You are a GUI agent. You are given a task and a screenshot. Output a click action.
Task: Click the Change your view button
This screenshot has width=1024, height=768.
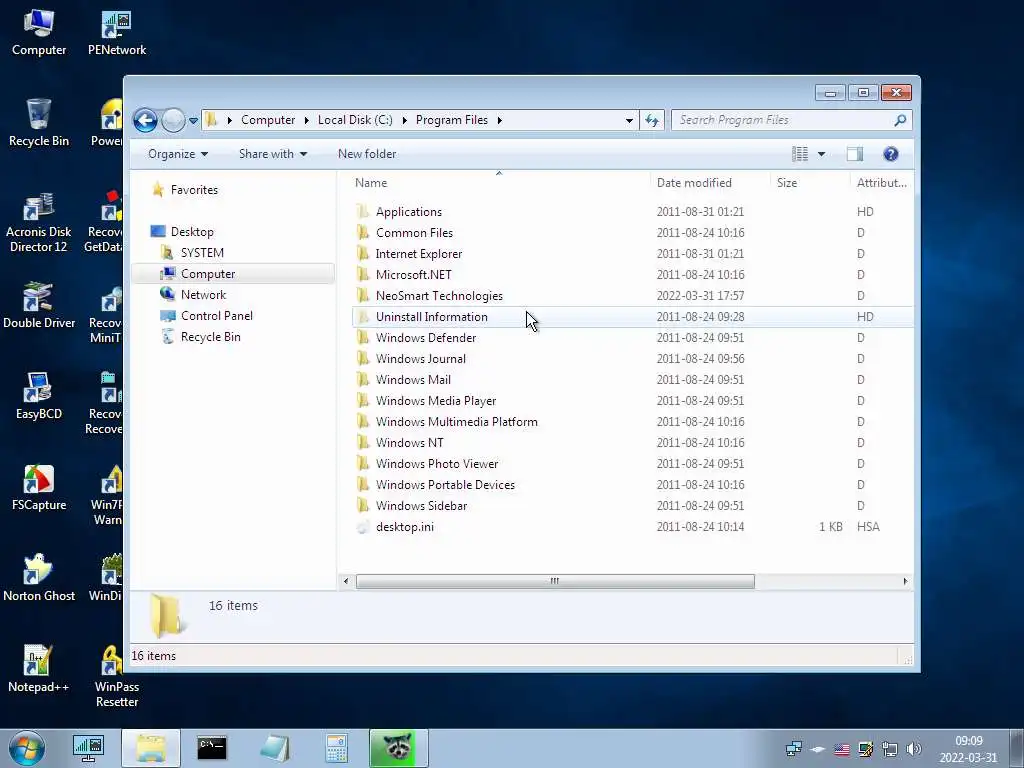coord(800,154)
